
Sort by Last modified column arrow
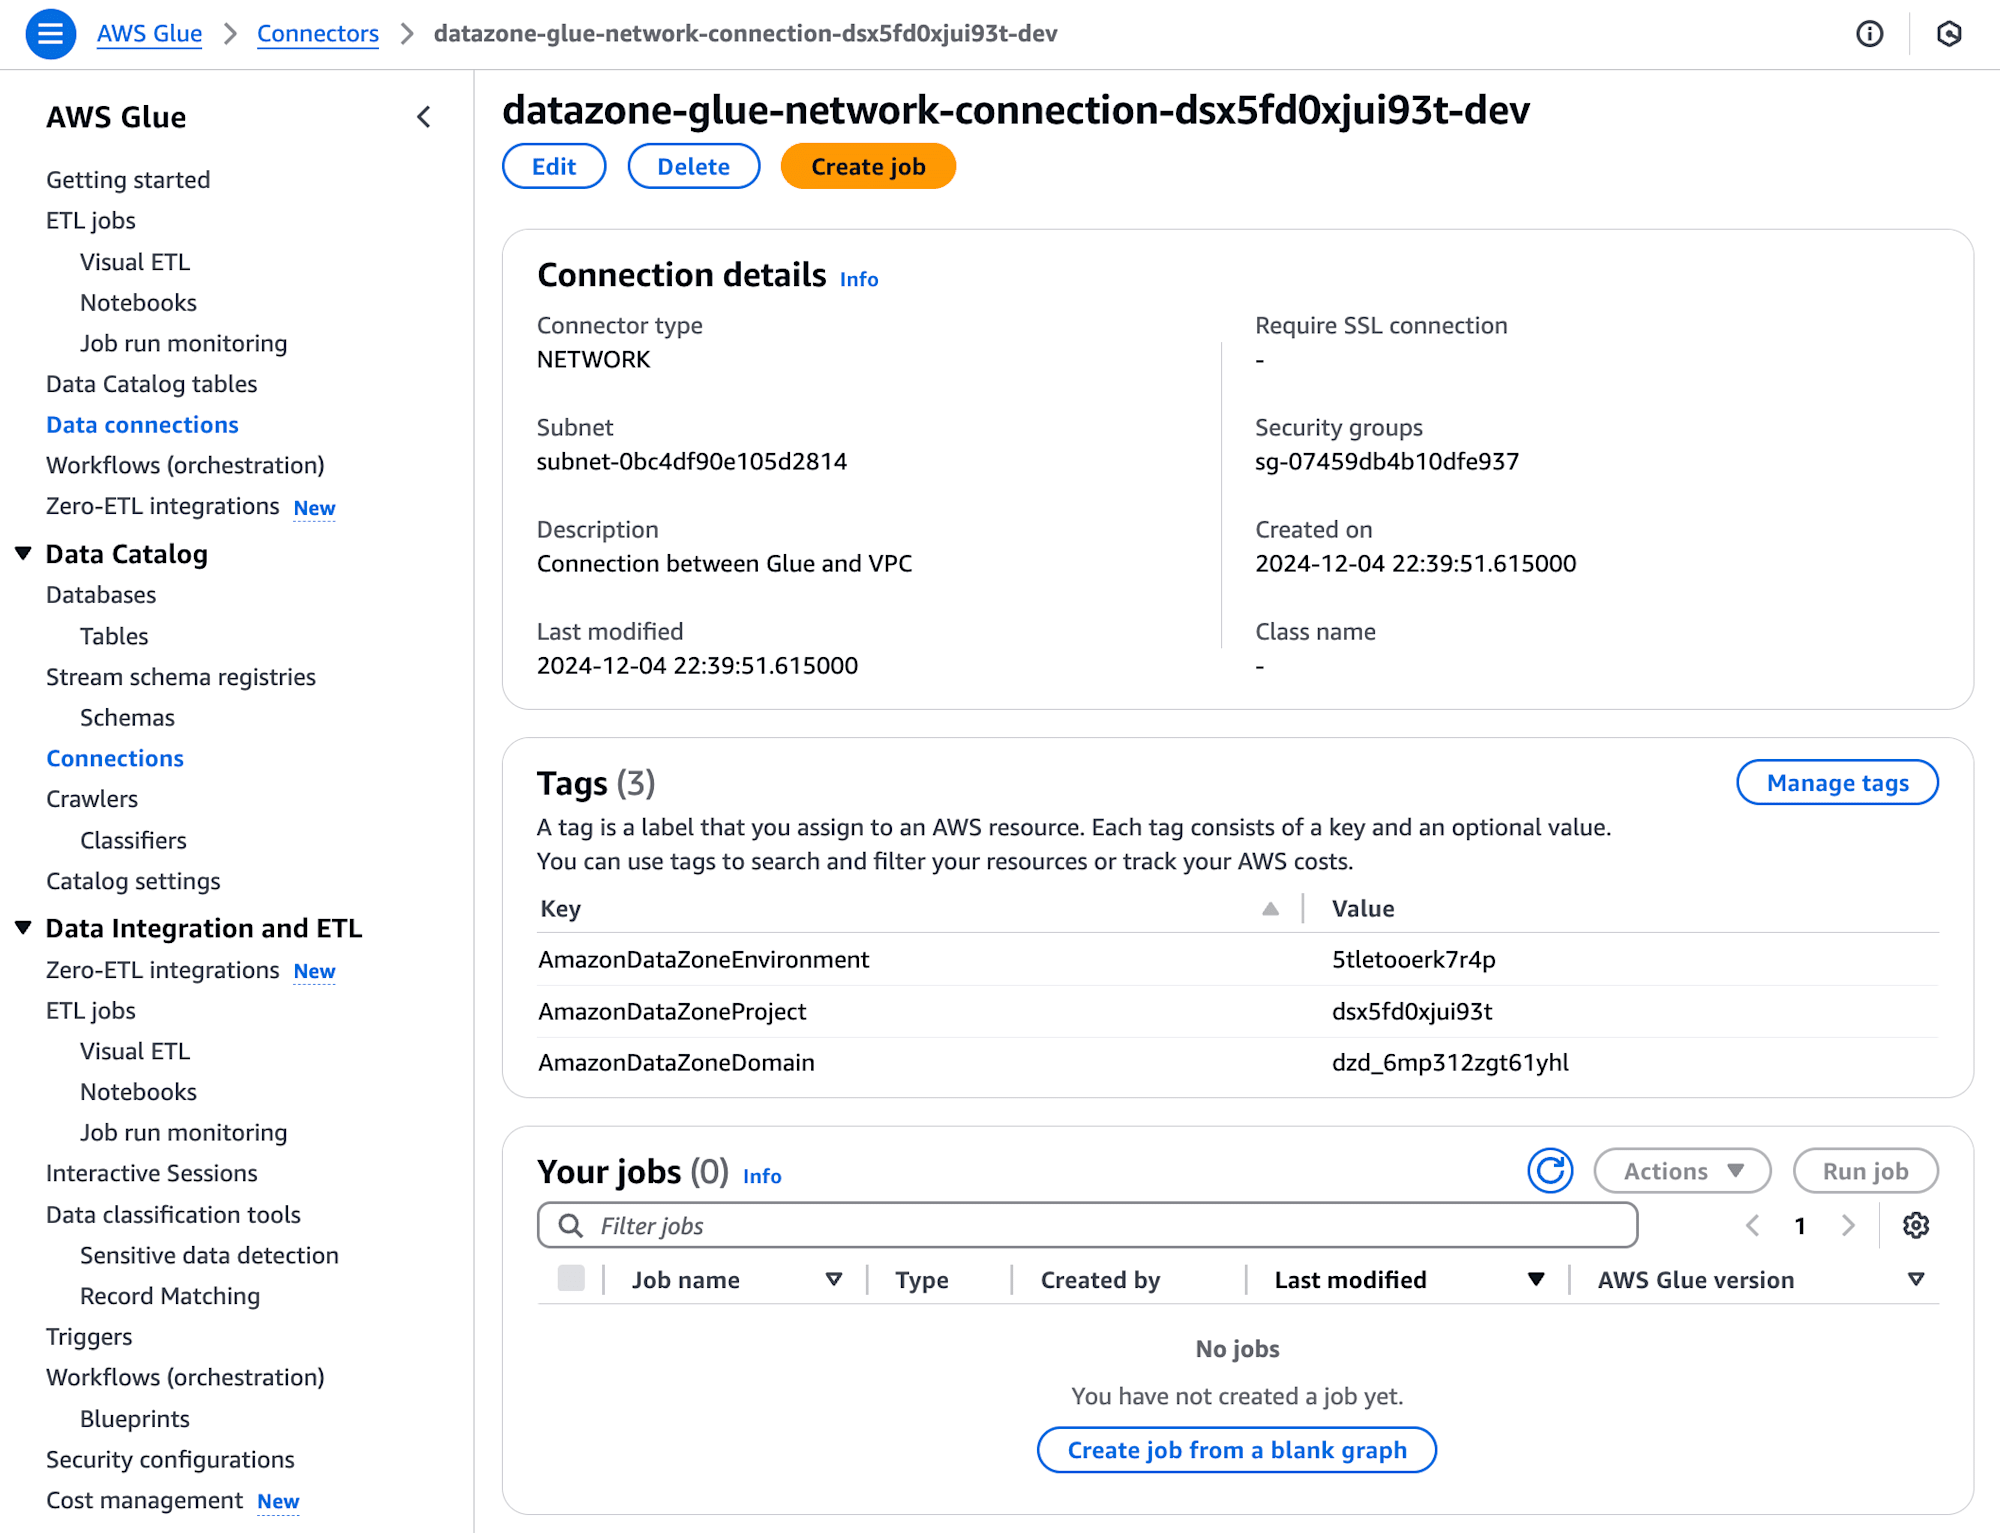1536,1279
